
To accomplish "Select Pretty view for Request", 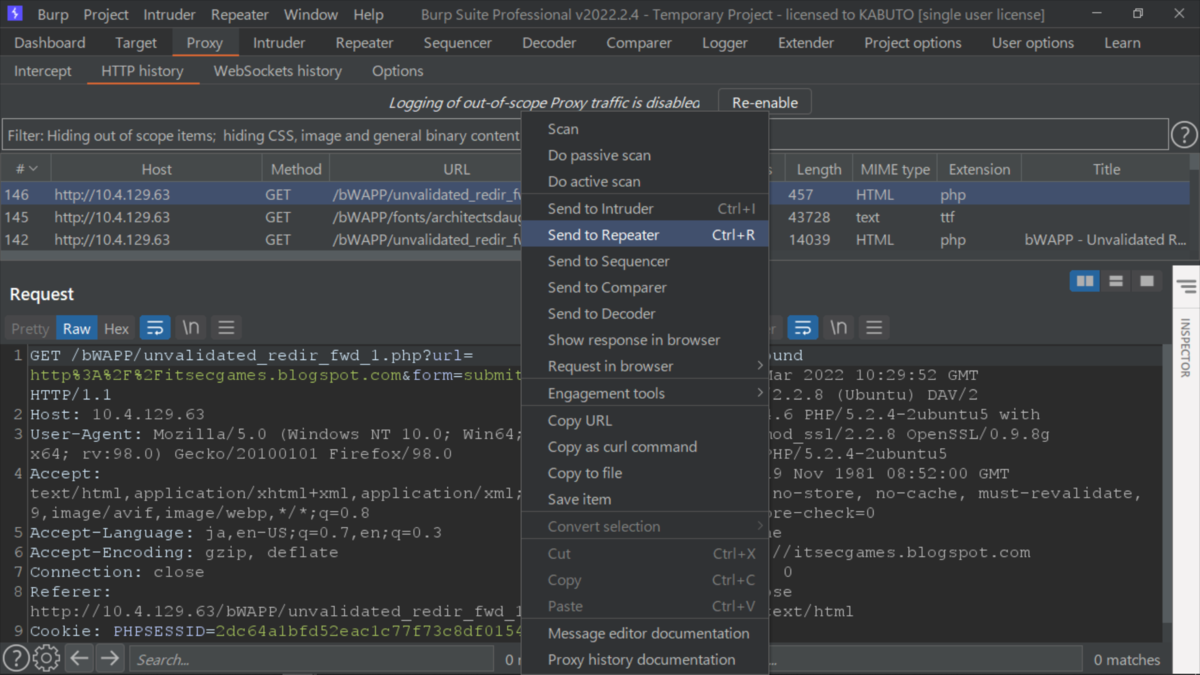I will [x=30, y=328].
